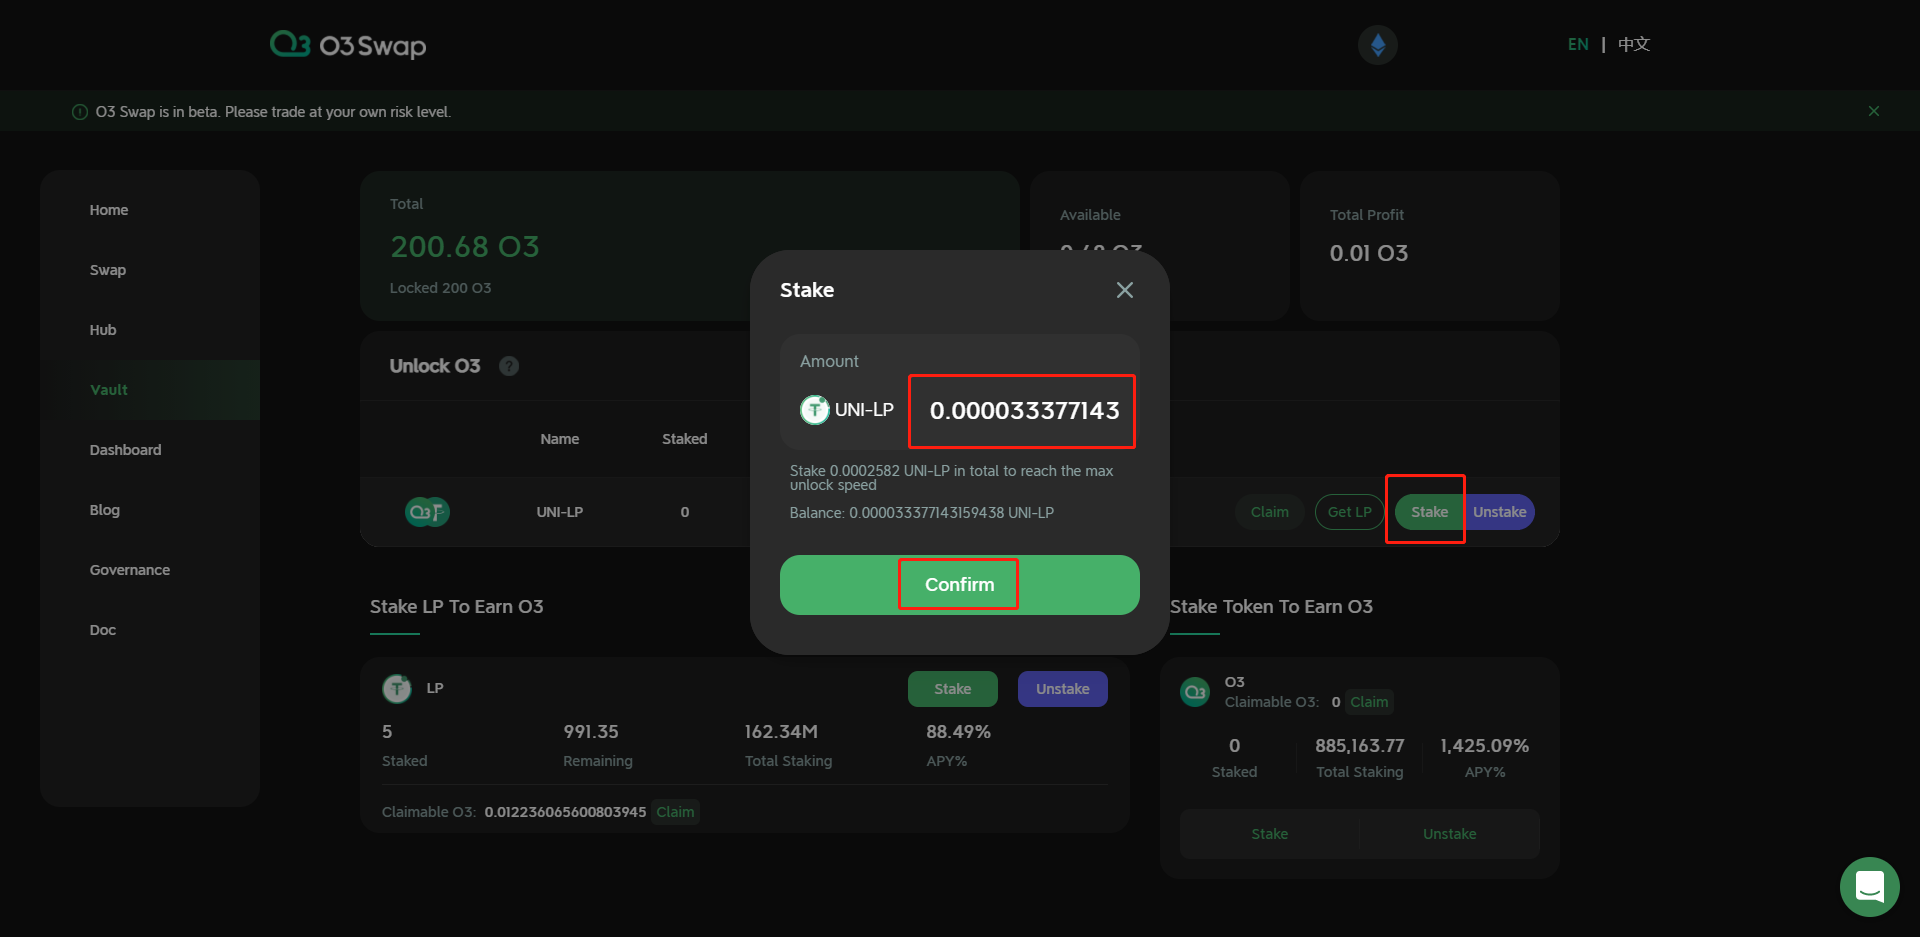
Task: Dismiss the beta warning banner
Action: point(1873,111)
